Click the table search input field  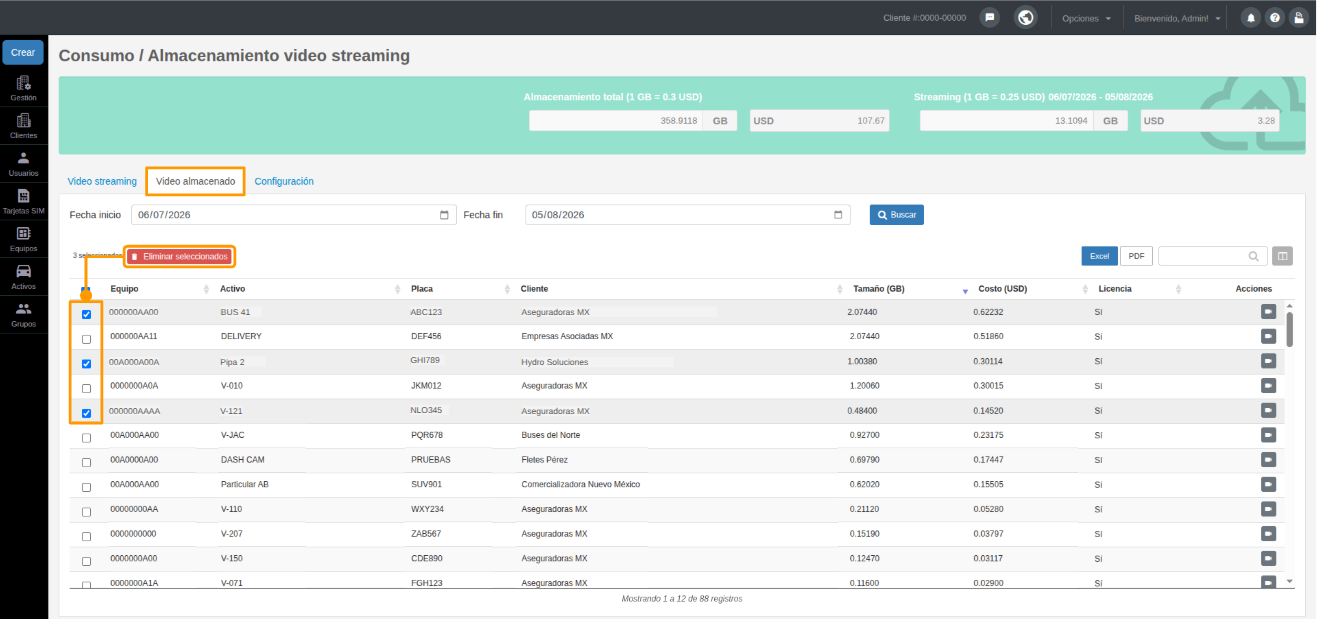[1212, 256]
